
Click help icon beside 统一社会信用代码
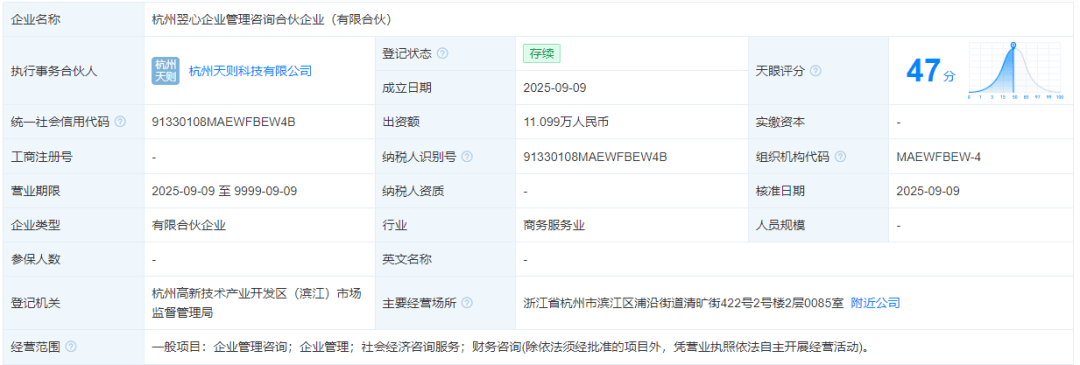(120, 122)
